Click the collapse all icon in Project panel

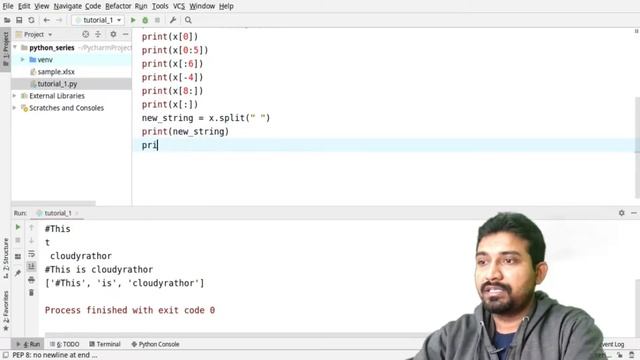pyautogui.click(x=98, y=34)
